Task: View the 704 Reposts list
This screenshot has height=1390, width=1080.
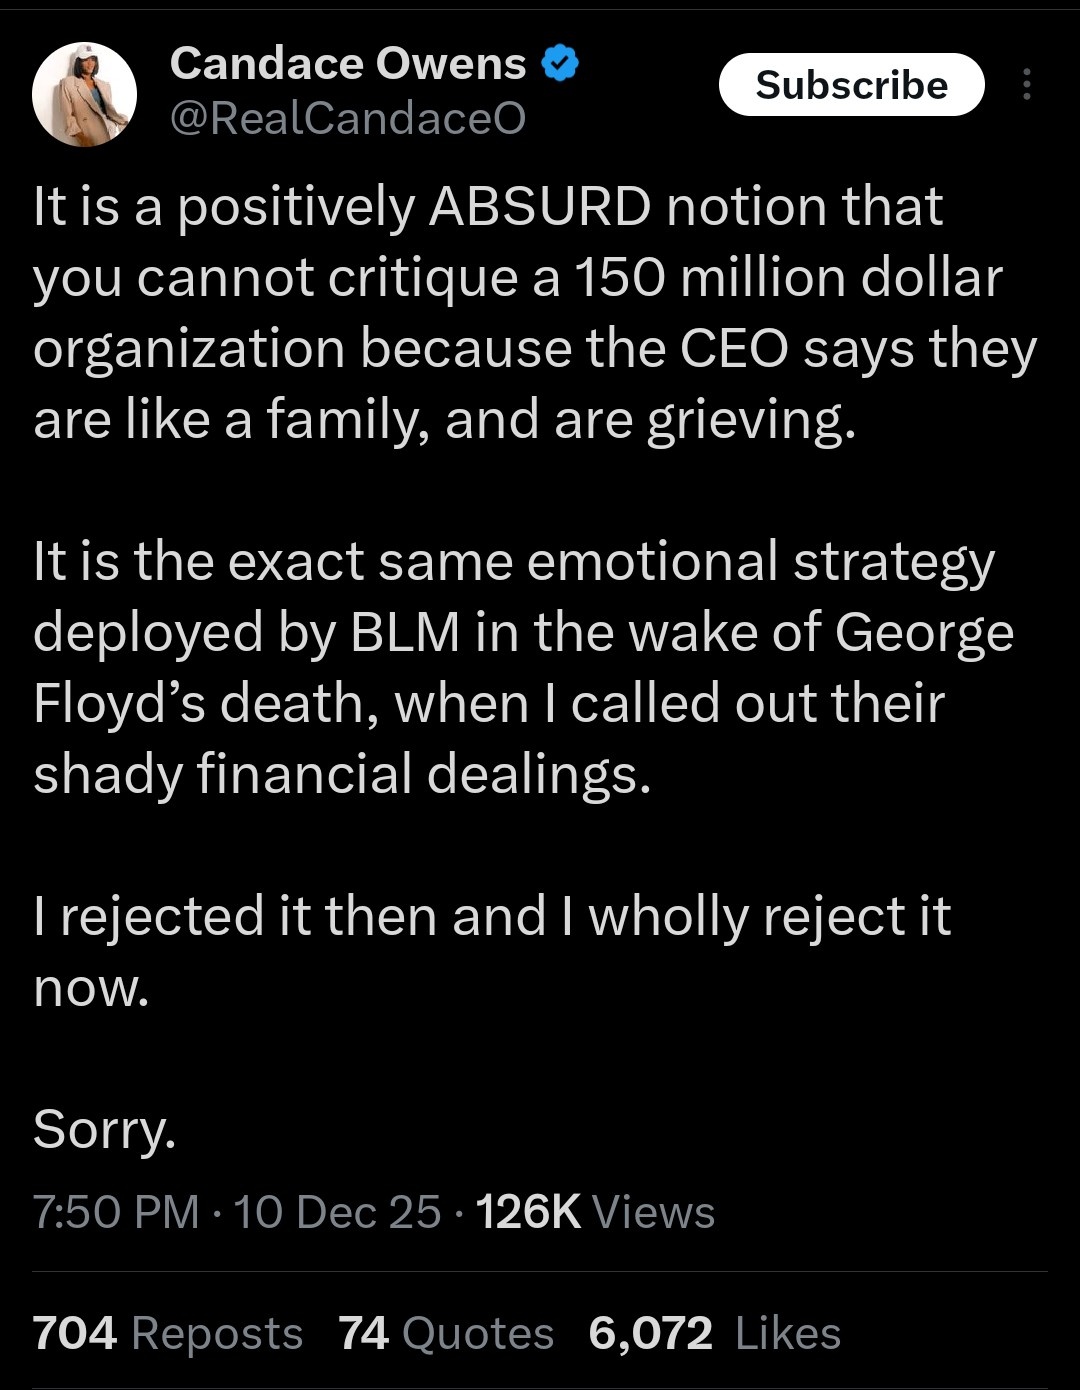Action: click(167, 1333)
